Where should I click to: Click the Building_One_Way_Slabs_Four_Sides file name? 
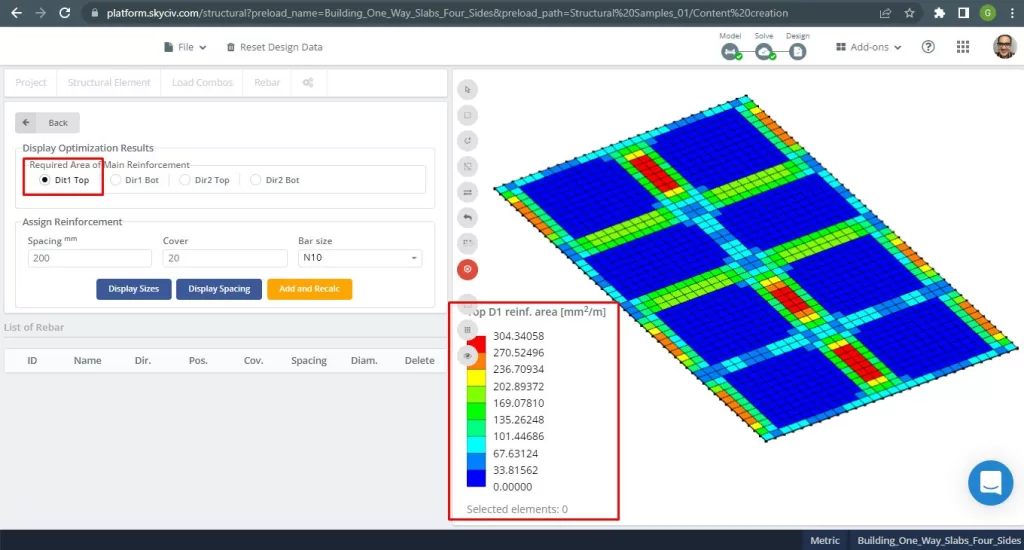938,540
